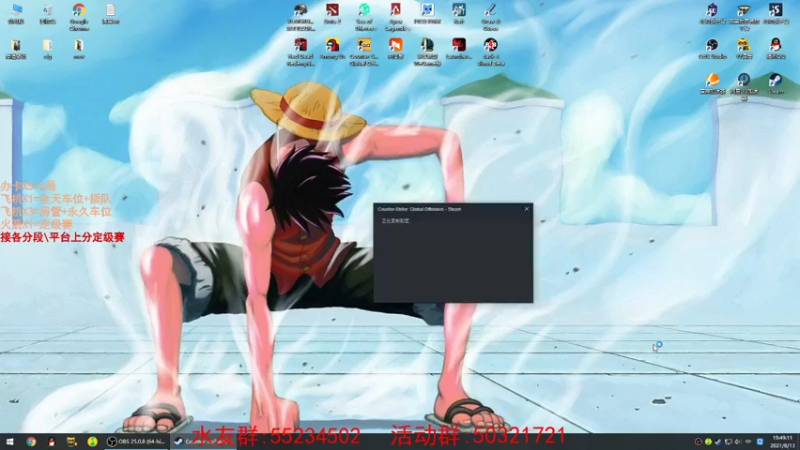
Task: Open the taskbar clock and date
Action: click(x=782, y=441)
